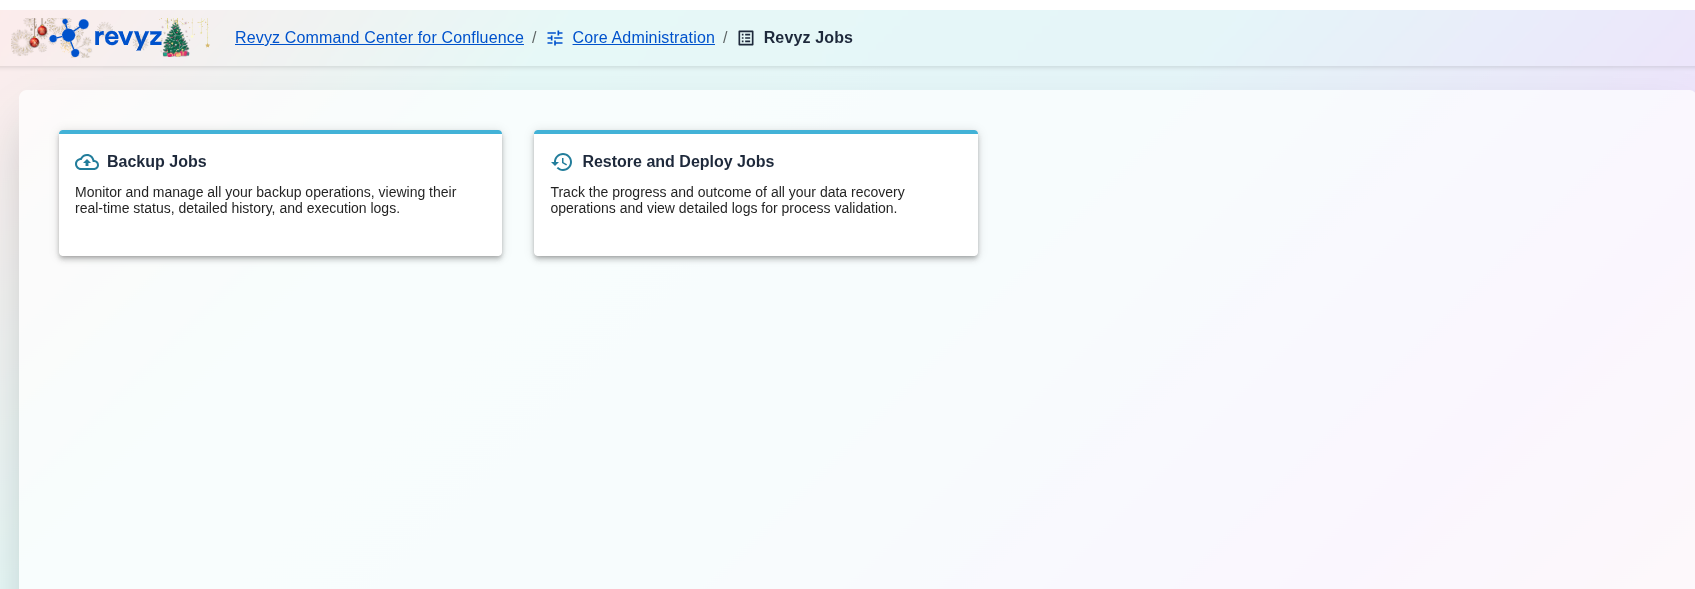Click the cloud upload icon on Backup Jobs
This screenshot has height=589, width=1695.
(87, 162)
